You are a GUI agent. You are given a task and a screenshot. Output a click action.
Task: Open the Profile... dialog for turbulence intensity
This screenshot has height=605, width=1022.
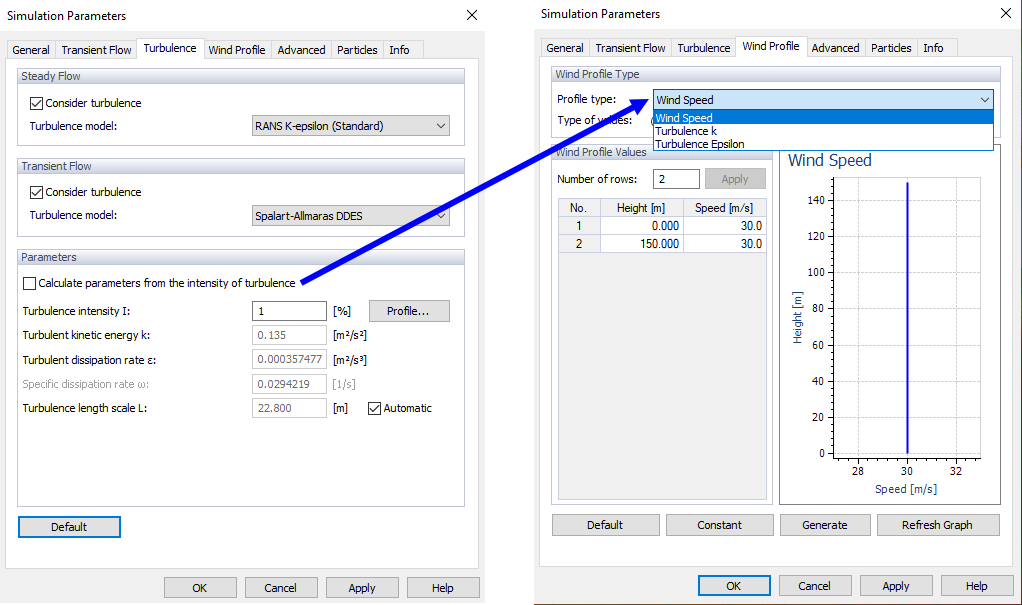tap(408, 310)
